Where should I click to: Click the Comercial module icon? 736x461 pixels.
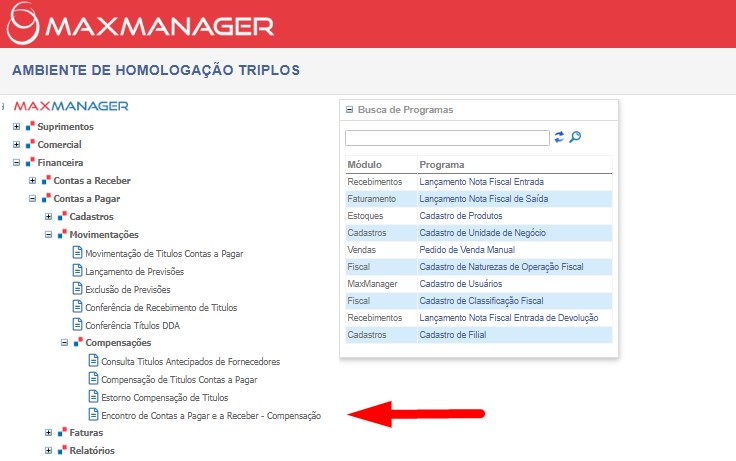point(31,144)
